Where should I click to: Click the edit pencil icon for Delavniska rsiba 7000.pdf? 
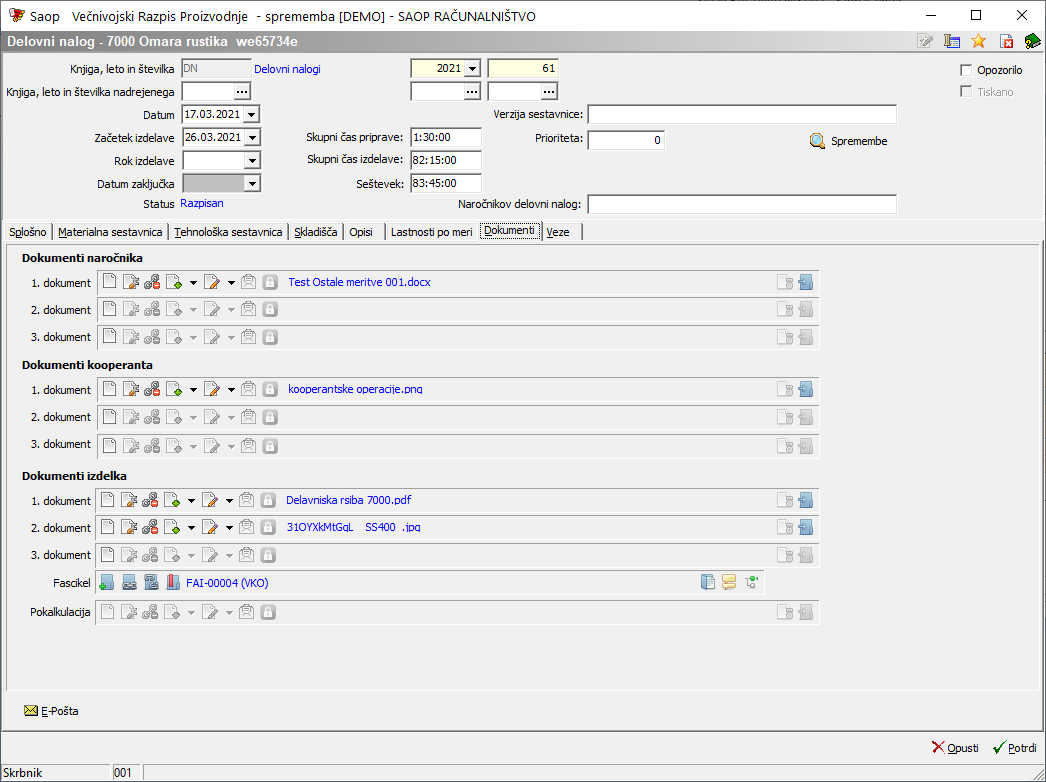click(209, 500)
